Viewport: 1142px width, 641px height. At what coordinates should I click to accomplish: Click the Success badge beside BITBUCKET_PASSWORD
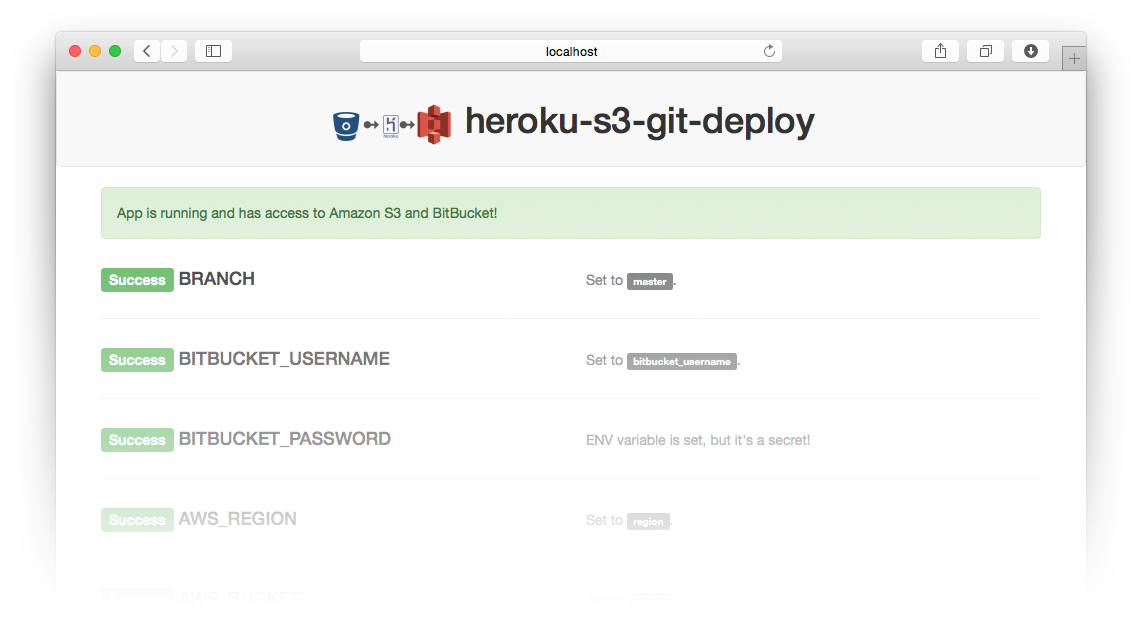137,440
